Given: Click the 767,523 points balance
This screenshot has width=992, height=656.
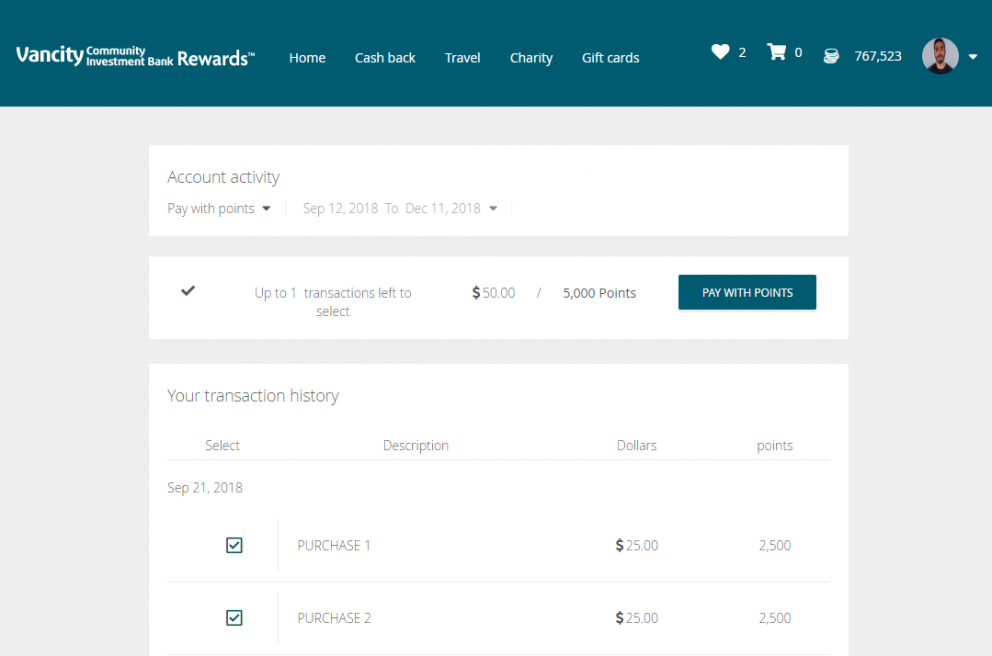Looking at the screenshot, I should [877, 56].
